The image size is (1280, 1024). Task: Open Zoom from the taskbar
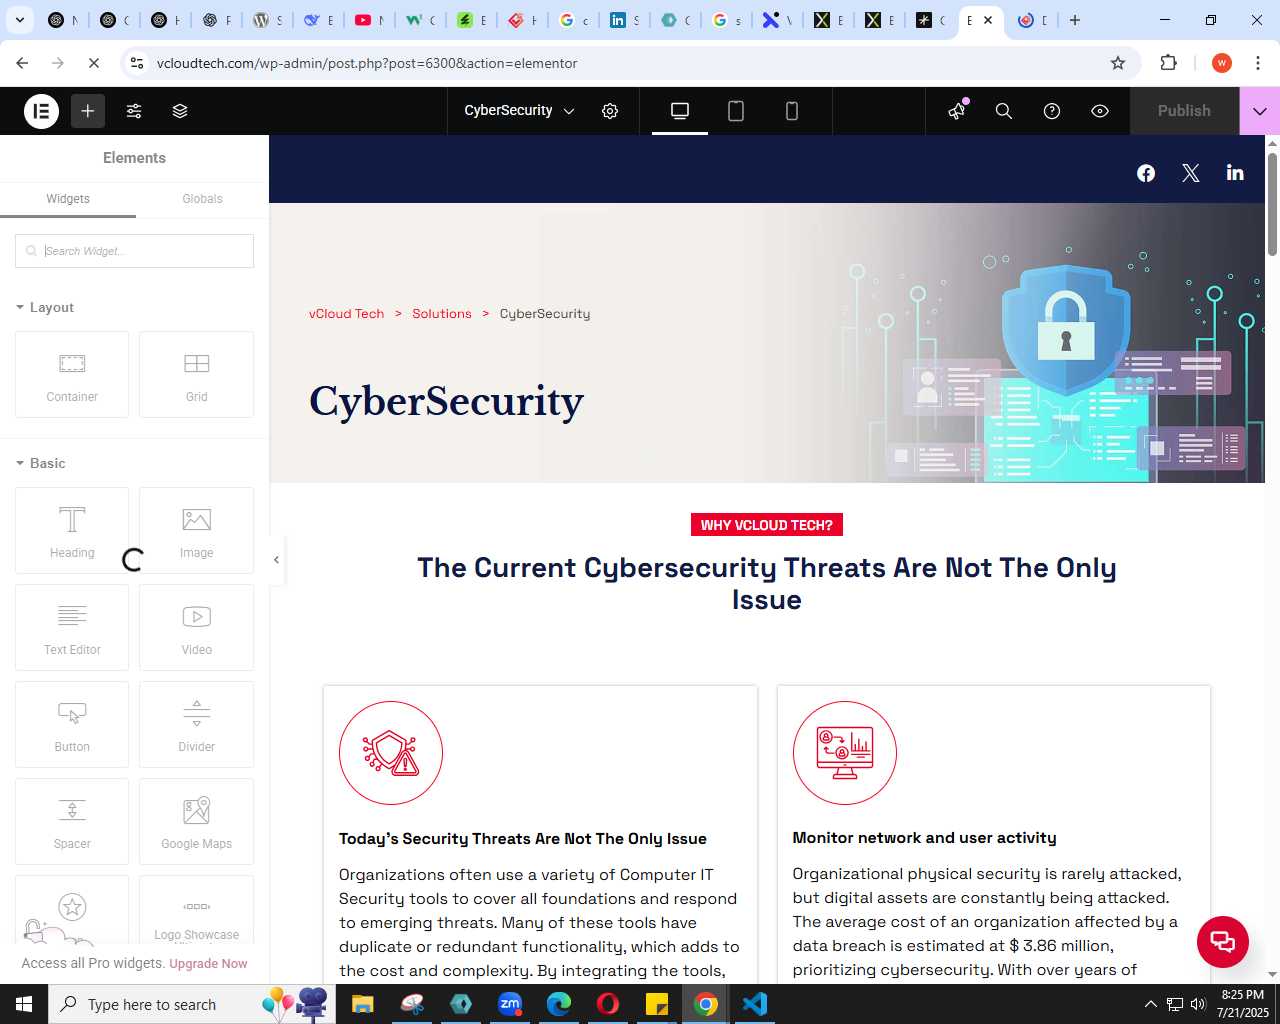510,1004
